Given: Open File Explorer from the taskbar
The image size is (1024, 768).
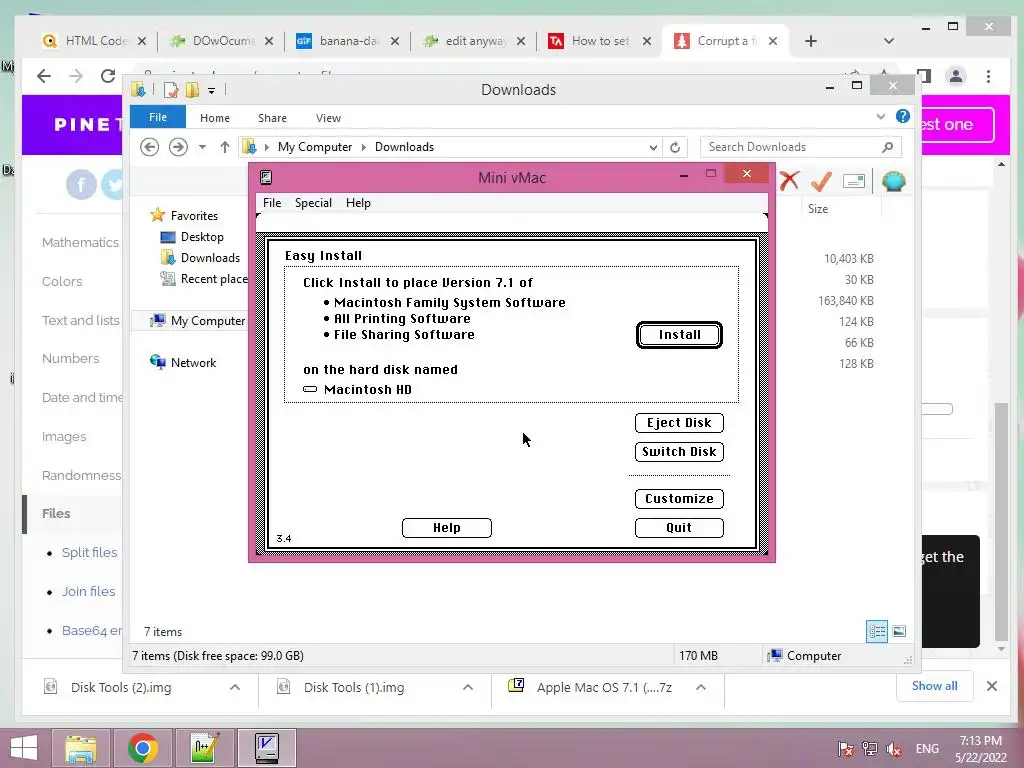Looking at the screenshot, I should pyautogui.click(x=81, y=748).
